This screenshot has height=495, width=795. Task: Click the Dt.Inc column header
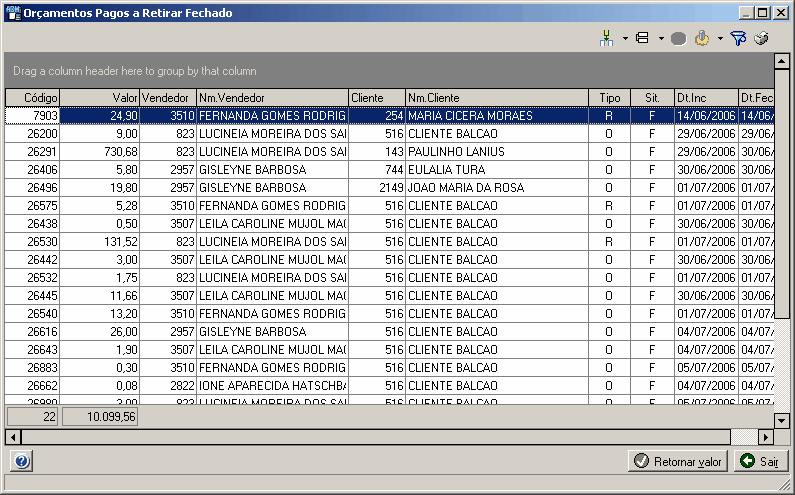[x=706, y=98]
